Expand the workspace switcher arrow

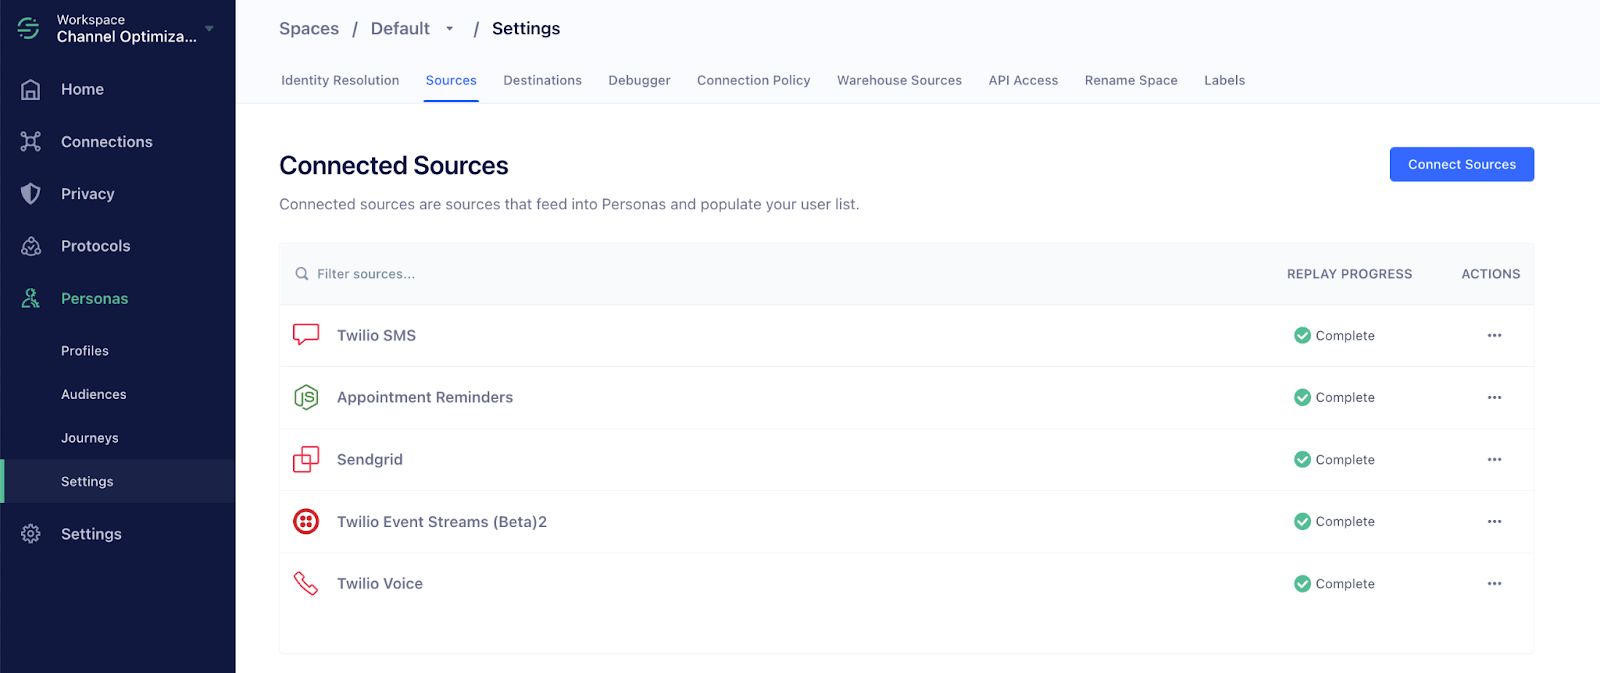point(209,29)
